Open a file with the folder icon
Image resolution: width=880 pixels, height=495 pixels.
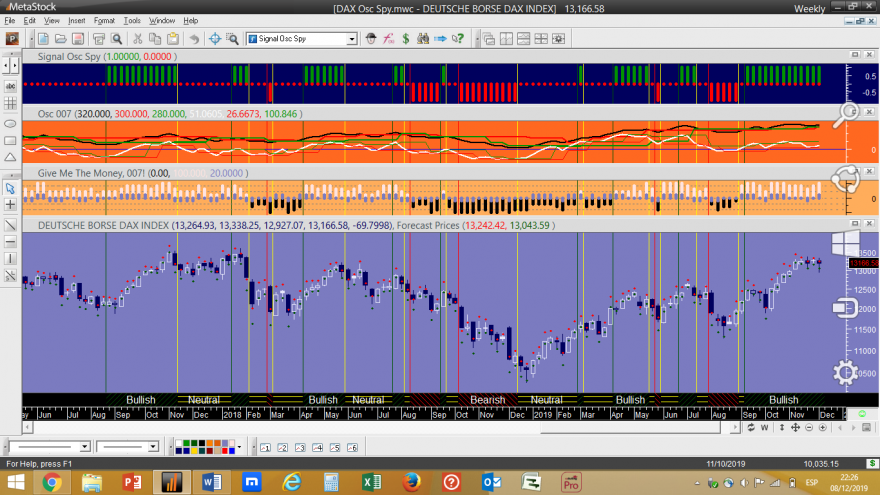[61, 39]
